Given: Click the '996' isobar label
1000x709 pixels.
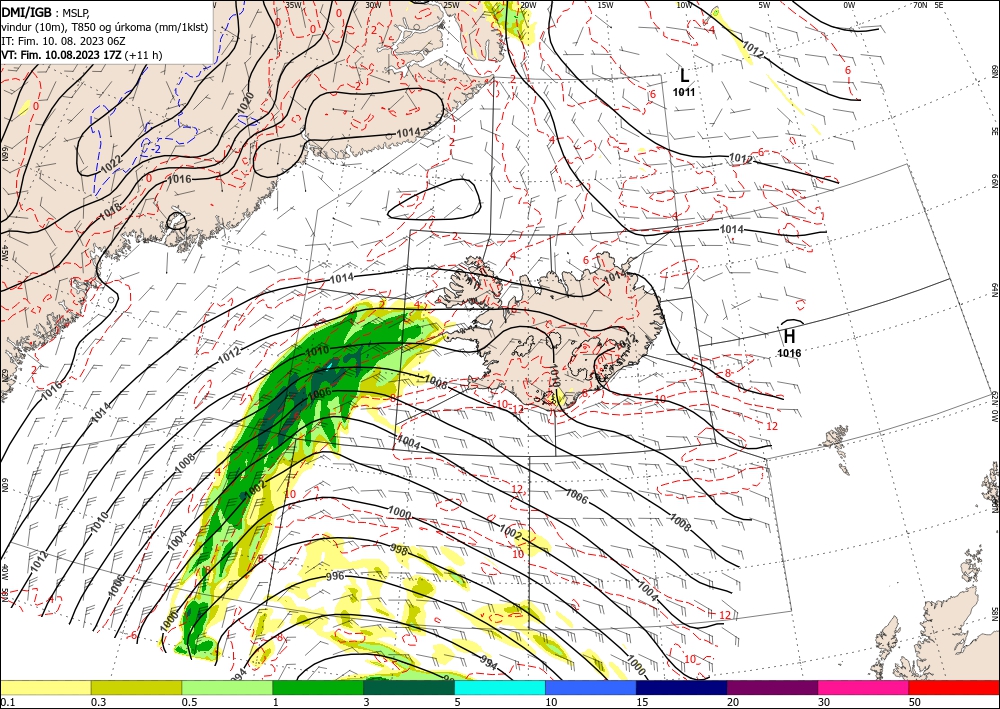Looking at the screenshot, I should pos(335,576).
